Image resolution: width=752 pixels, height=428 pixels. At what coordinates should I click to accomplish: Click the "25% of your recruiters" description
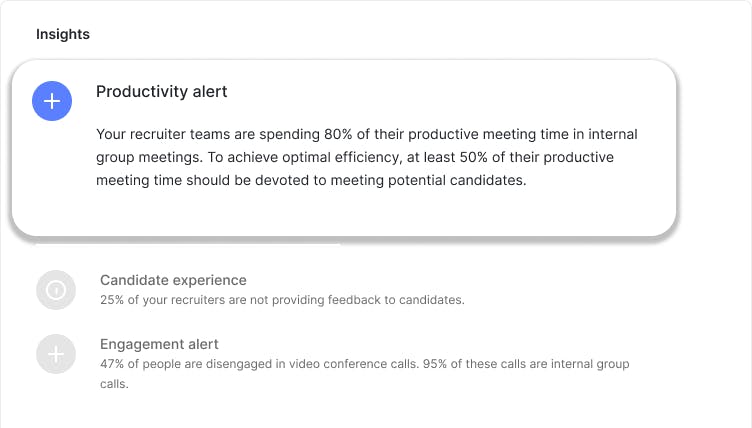pyautogui.click(x=282, y=299)
